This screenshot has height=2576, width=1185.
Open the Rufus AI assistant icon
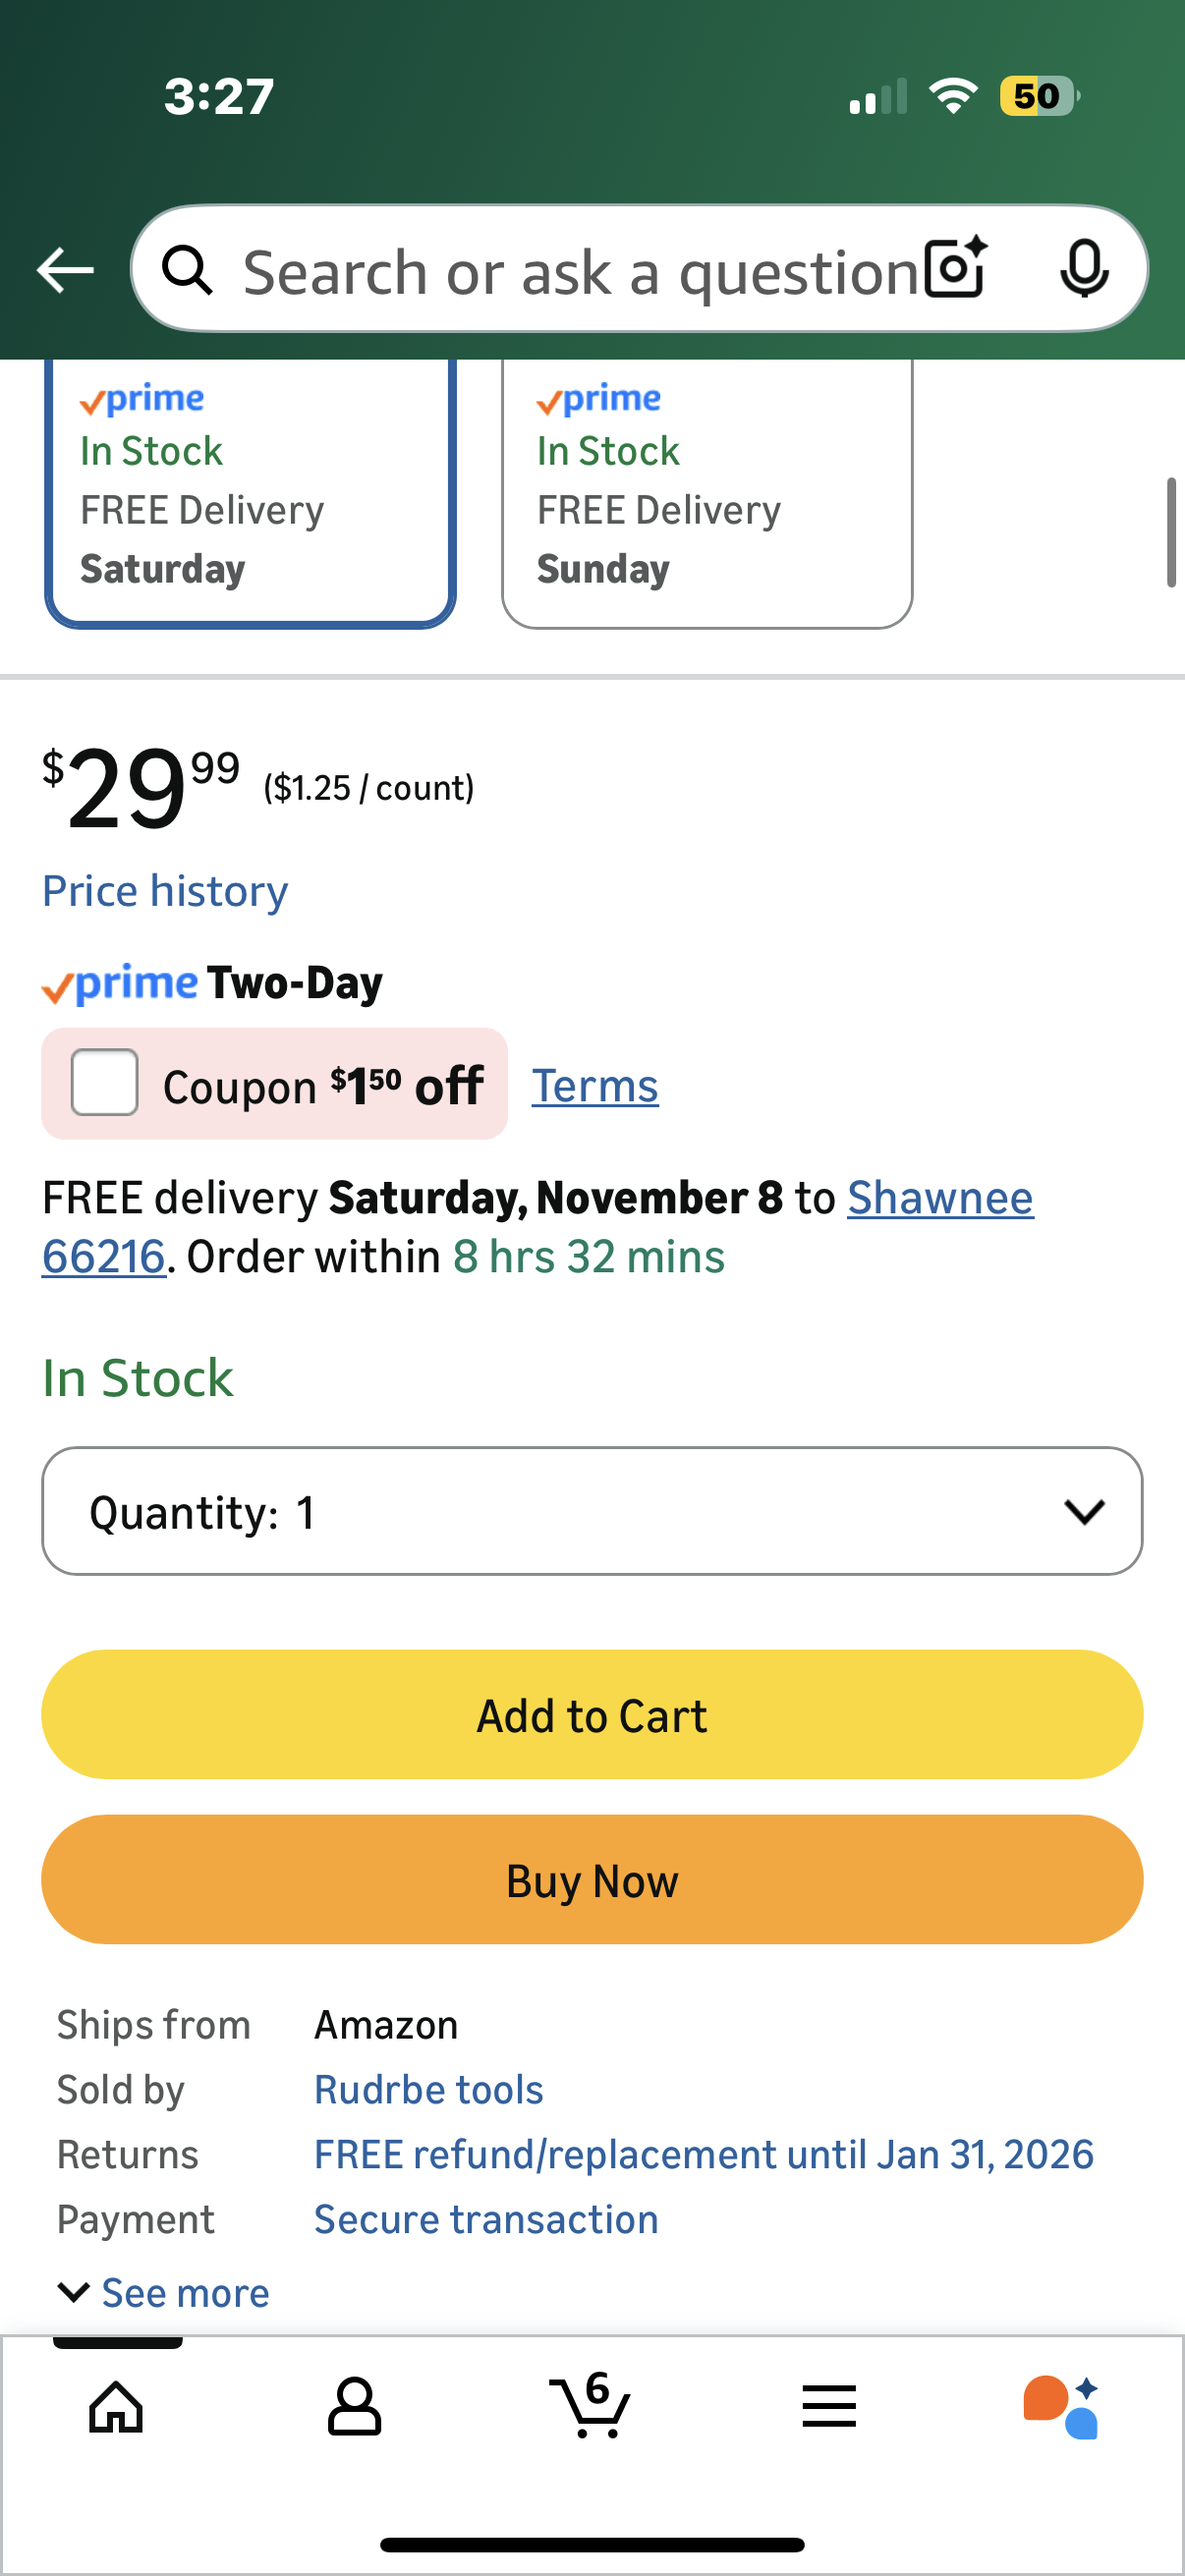tap(1061, 2406)
